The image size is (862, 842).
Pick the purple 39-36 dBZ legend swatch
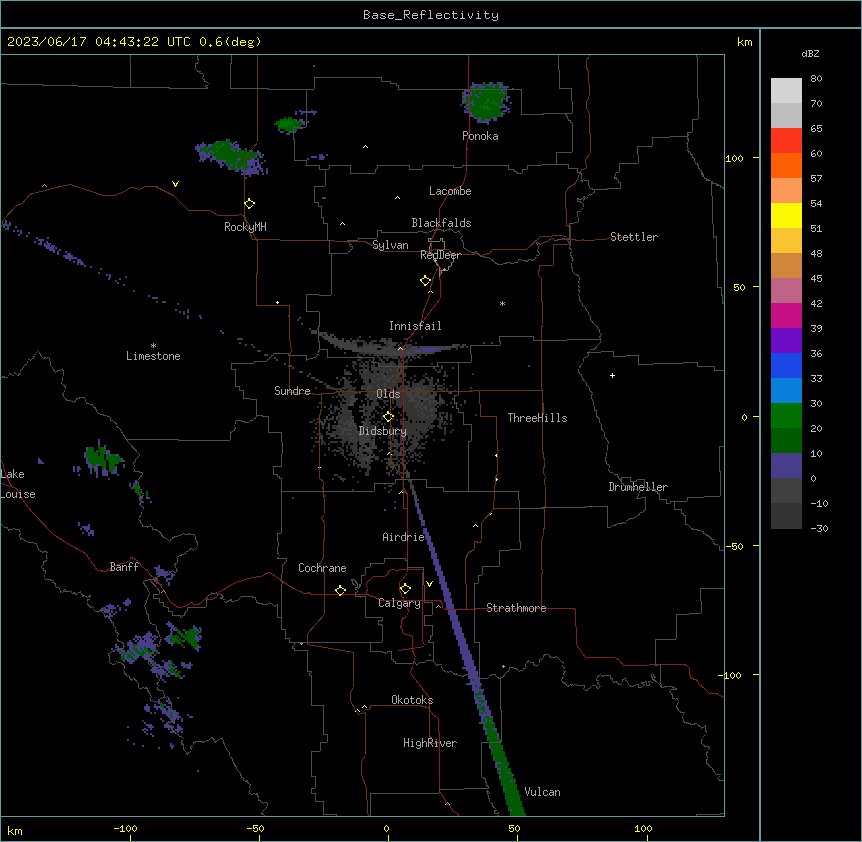[x=786, y=341]
